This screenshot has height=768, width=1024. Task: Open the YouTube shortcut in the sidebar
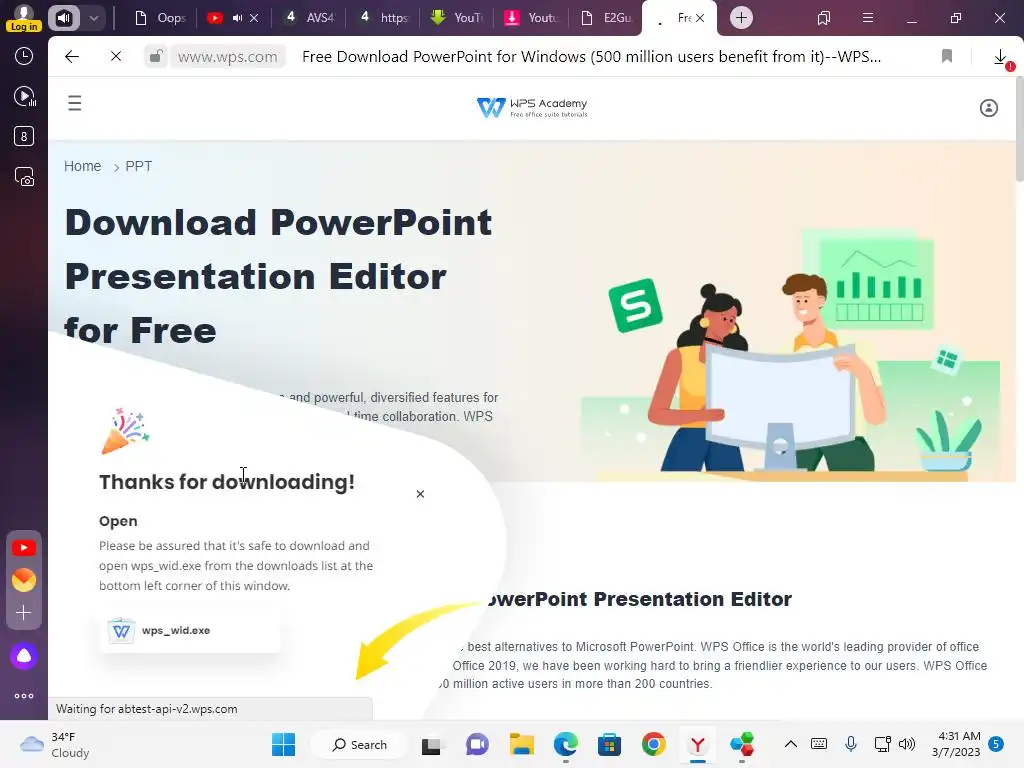[x=24, y=548]
